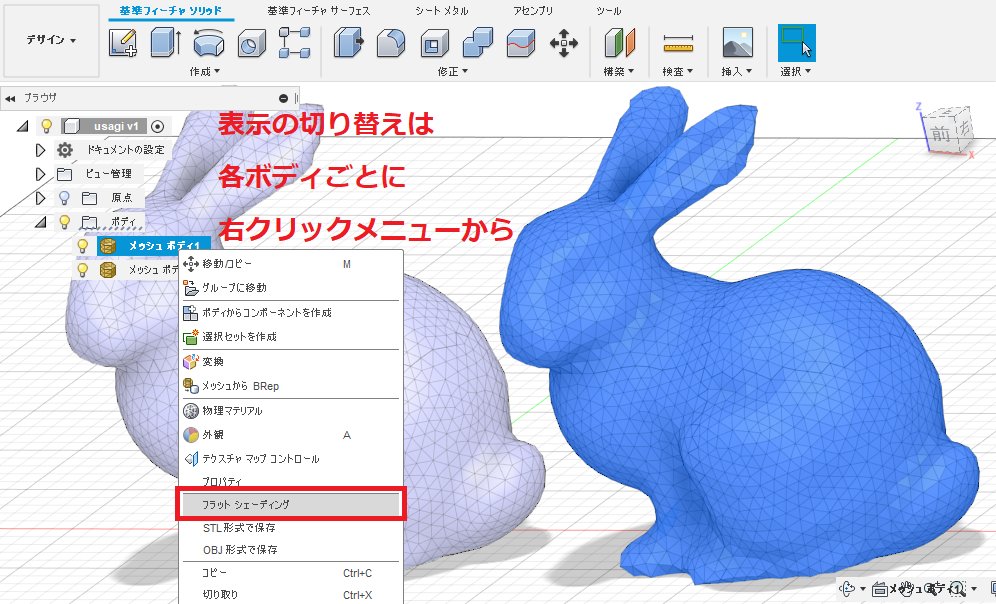Open the 検査 dropdown menu
The height and width of the screenshot is (604, 996).
pos(677,71)
